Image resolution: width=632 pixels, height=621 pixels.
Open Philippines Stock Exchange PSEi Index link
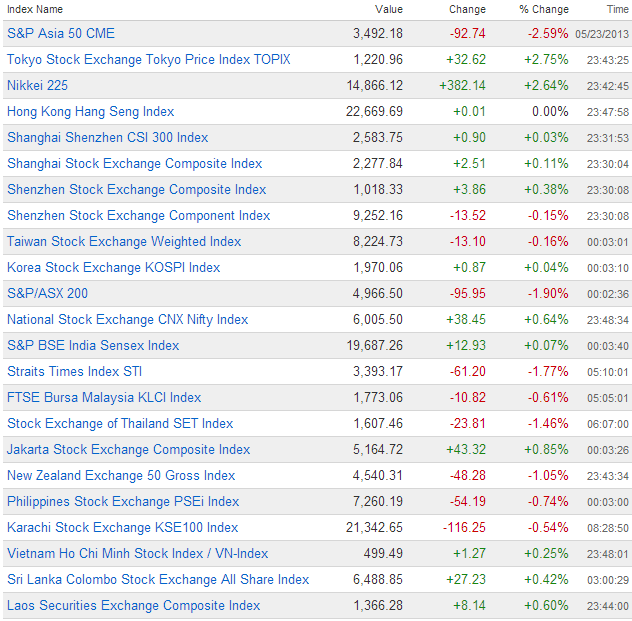click(x=123, y=501)
